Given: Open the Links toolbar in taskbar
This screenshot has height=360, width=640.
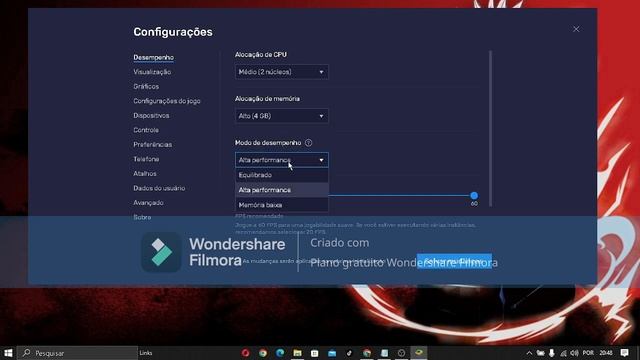Looking at the screenshot, I should click(146, 353).
